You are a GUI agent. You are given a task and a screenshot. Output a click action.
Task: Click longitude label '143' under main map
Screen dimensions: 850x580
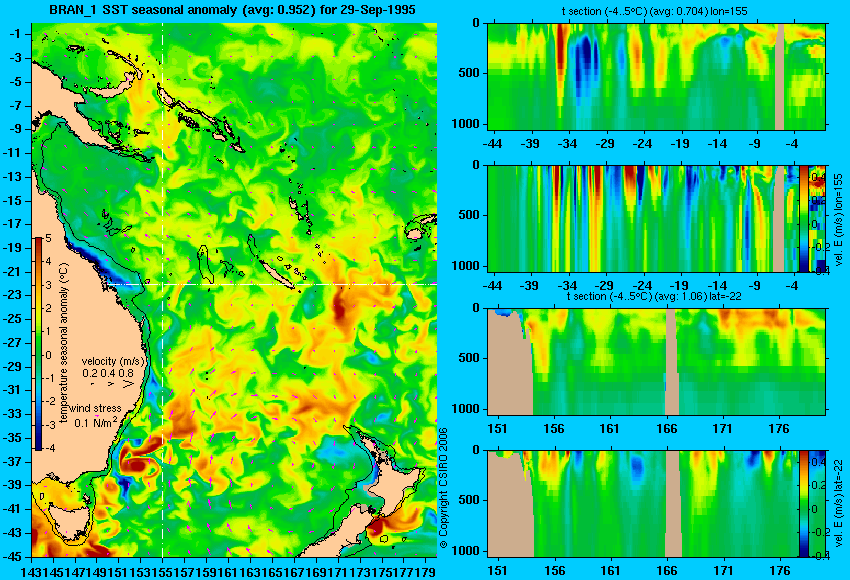(x=30, y=571)
